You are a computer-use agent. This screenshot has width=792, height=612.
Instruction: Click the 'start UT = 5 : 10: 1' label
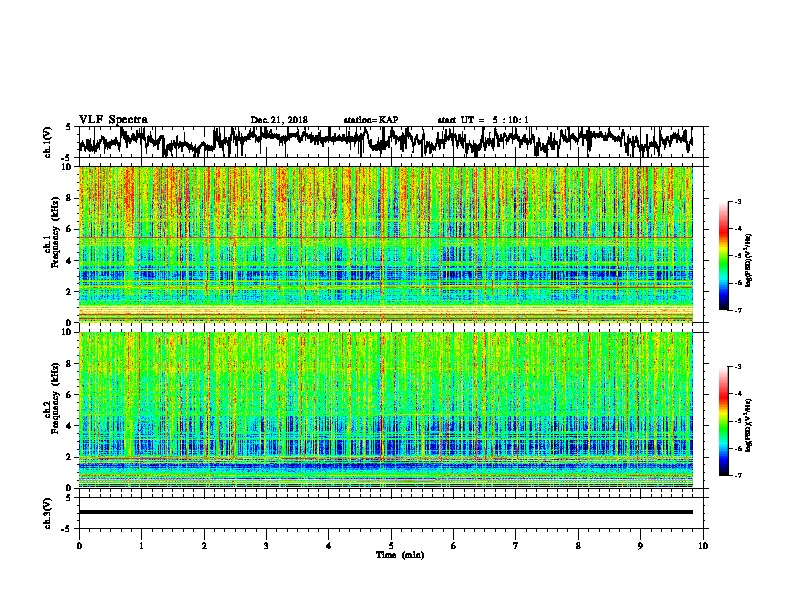pos(483,120)
